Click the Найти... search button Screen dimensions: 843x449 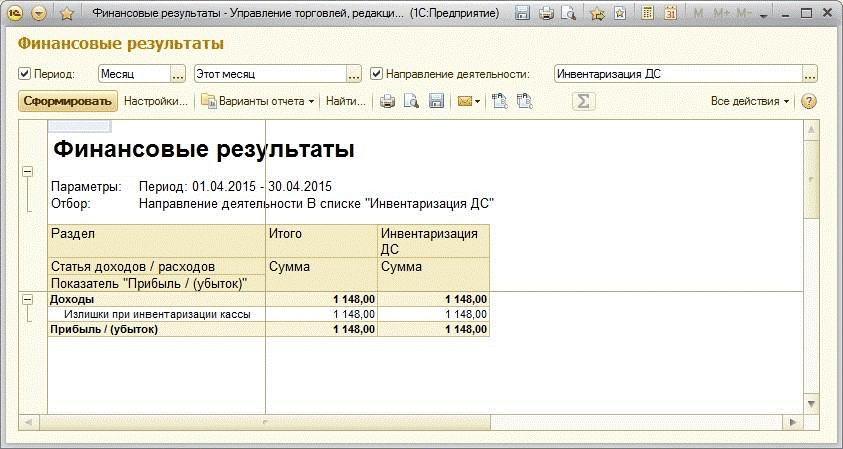click(346, 101)
